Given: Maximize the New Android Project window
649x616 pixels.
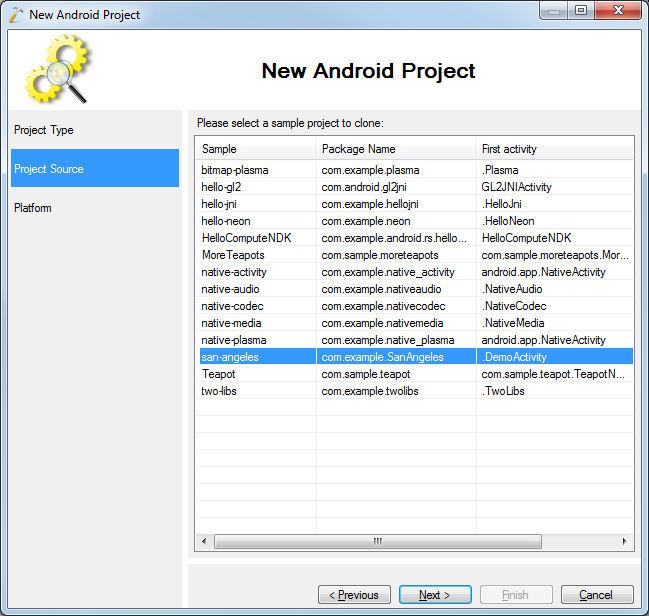Looking at the screenshot, I should (581, 10).
